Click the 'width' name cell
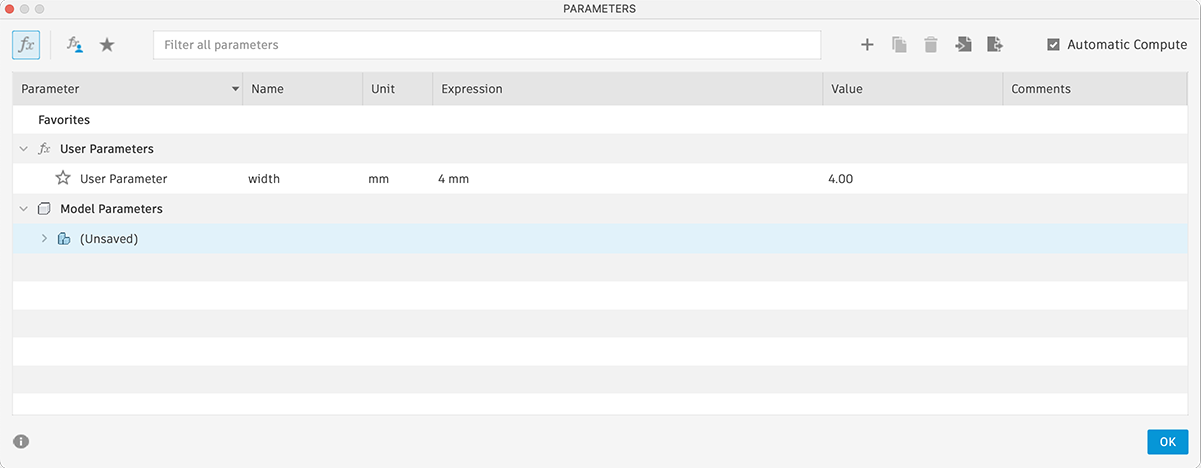1201x468 pixels. click(264, 179)
